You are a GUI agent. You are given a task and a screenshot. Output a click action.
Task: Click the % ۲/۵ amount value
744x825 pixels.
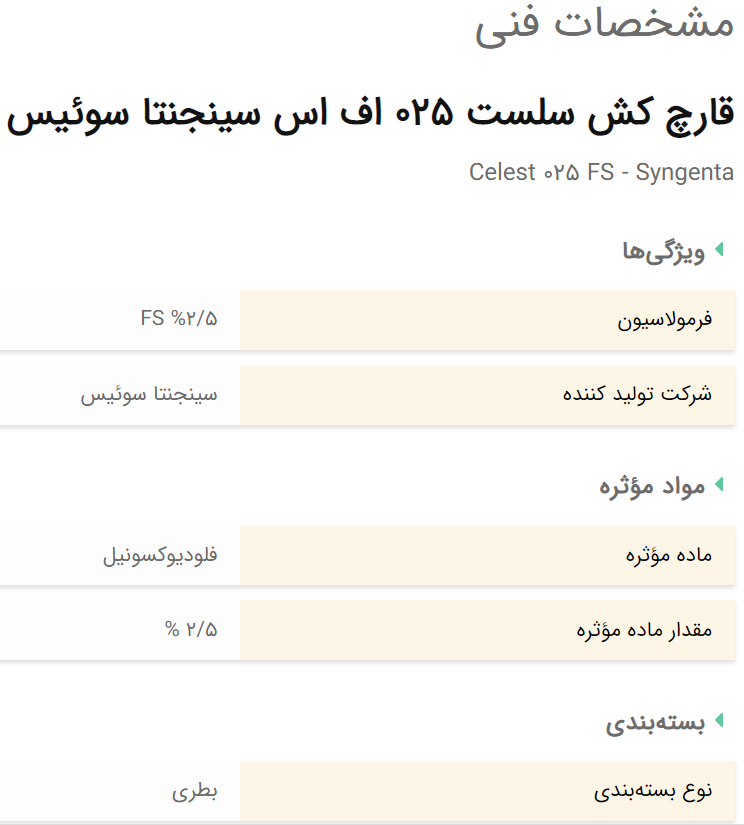click(191, 629)
